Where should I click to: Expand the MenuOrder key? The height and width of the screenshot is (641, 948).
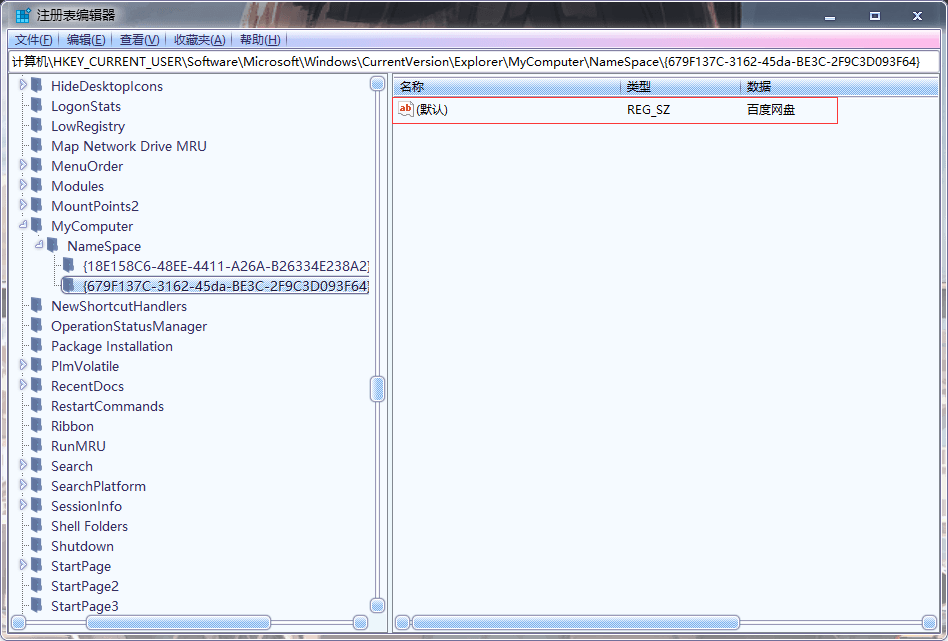(x=23, y=164)
